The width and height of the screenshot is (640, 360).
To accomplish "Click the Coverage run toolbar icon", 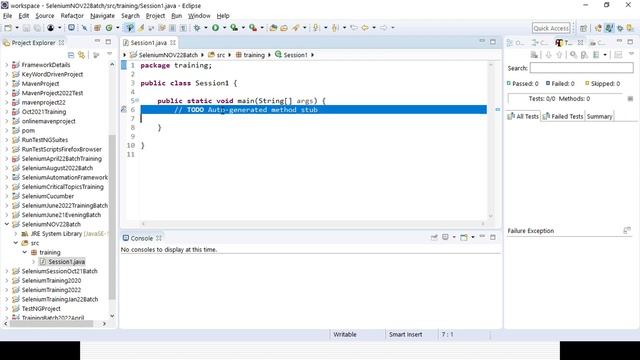I will coord(234,28).
